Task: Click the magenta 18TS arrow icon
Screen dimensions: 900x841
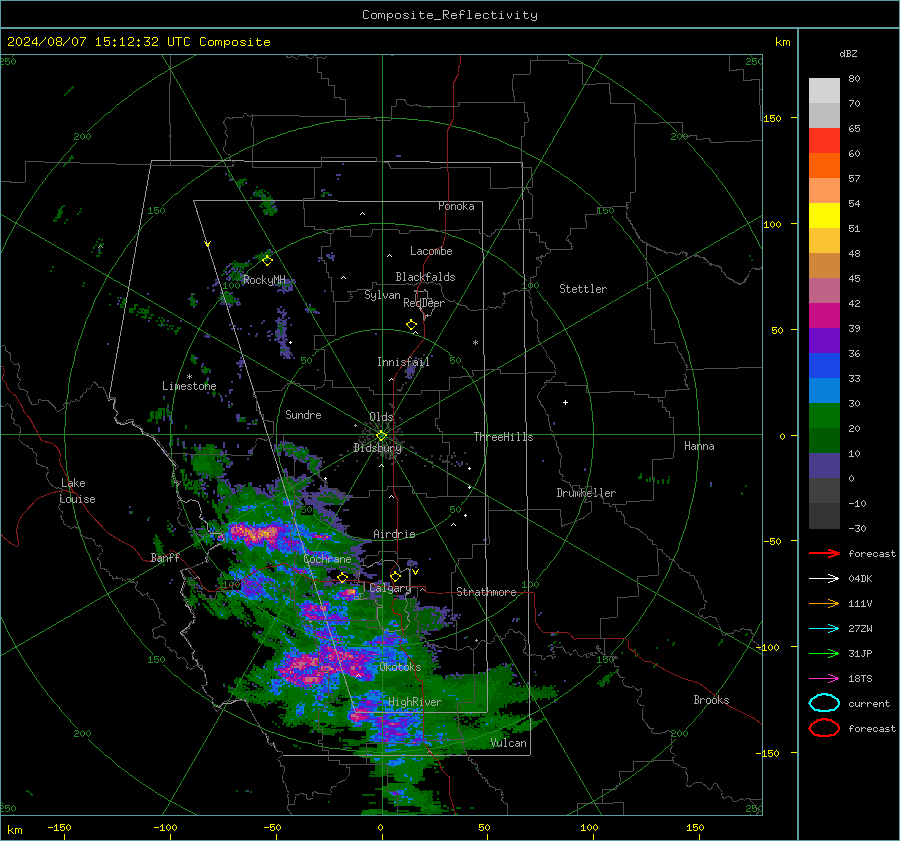Action: point(824,679)
